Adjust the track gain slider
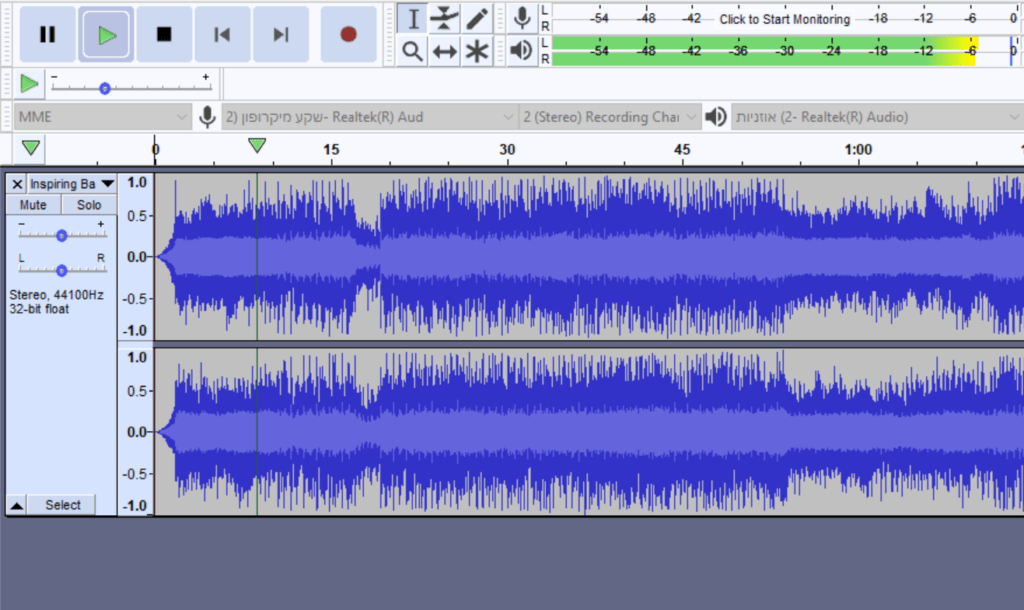Image resolution: width=1024 pixels, height=610 pixels. (x=61, y=235)
